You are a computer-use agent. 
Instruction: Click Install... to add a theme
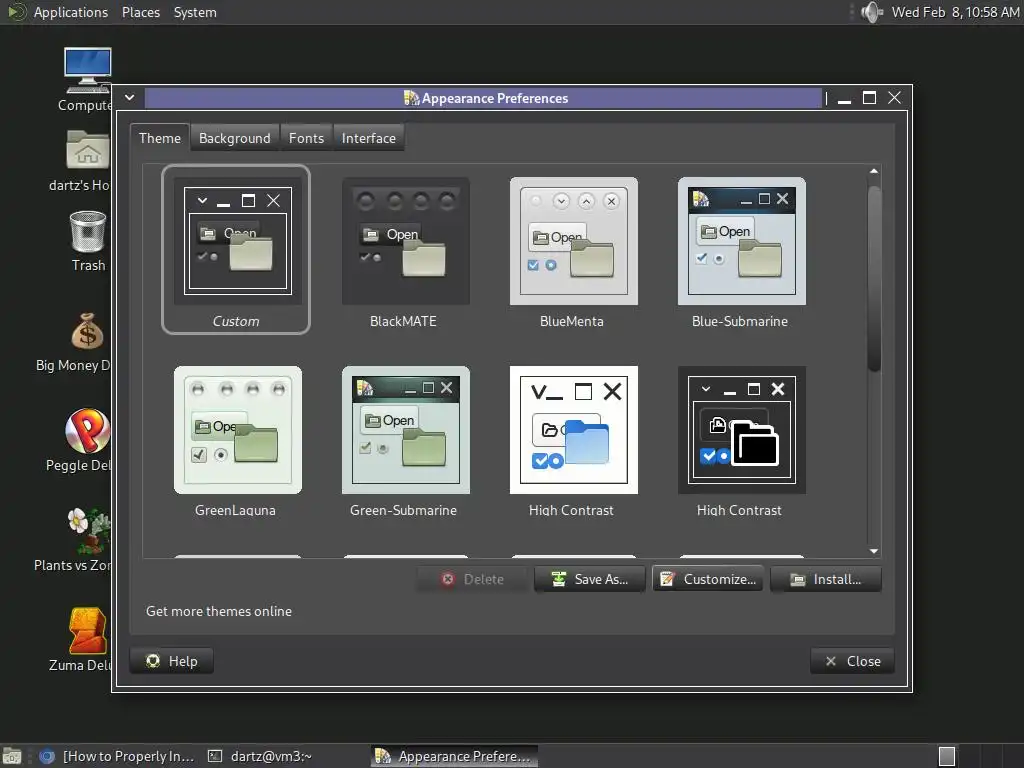click(825, 579)
